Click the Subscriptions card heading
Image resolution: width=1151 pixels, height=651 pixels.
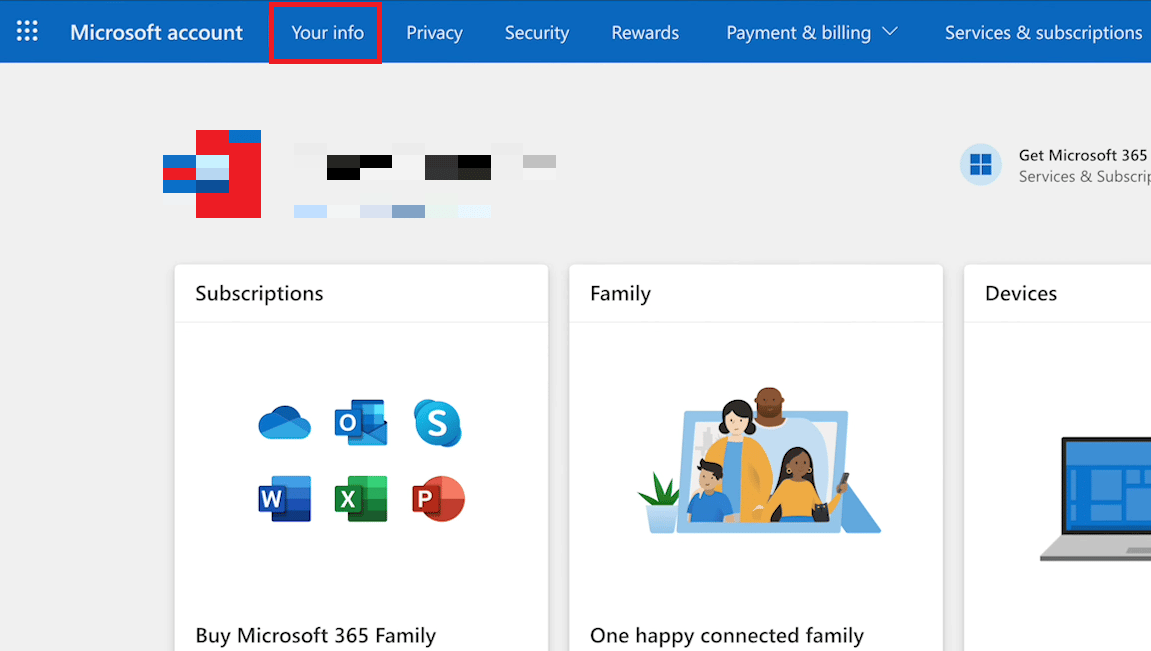point(259,294)
